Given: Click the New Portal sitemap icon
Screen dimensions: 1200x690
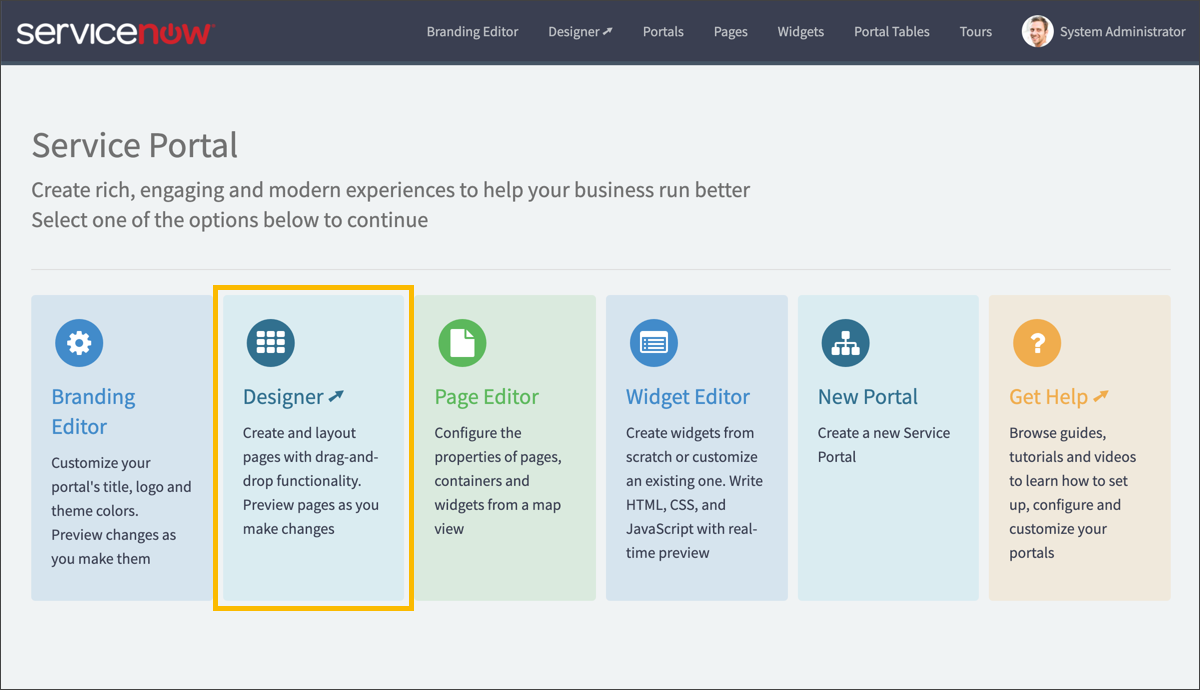Looking at the screenshot, I should pos(846,343).
